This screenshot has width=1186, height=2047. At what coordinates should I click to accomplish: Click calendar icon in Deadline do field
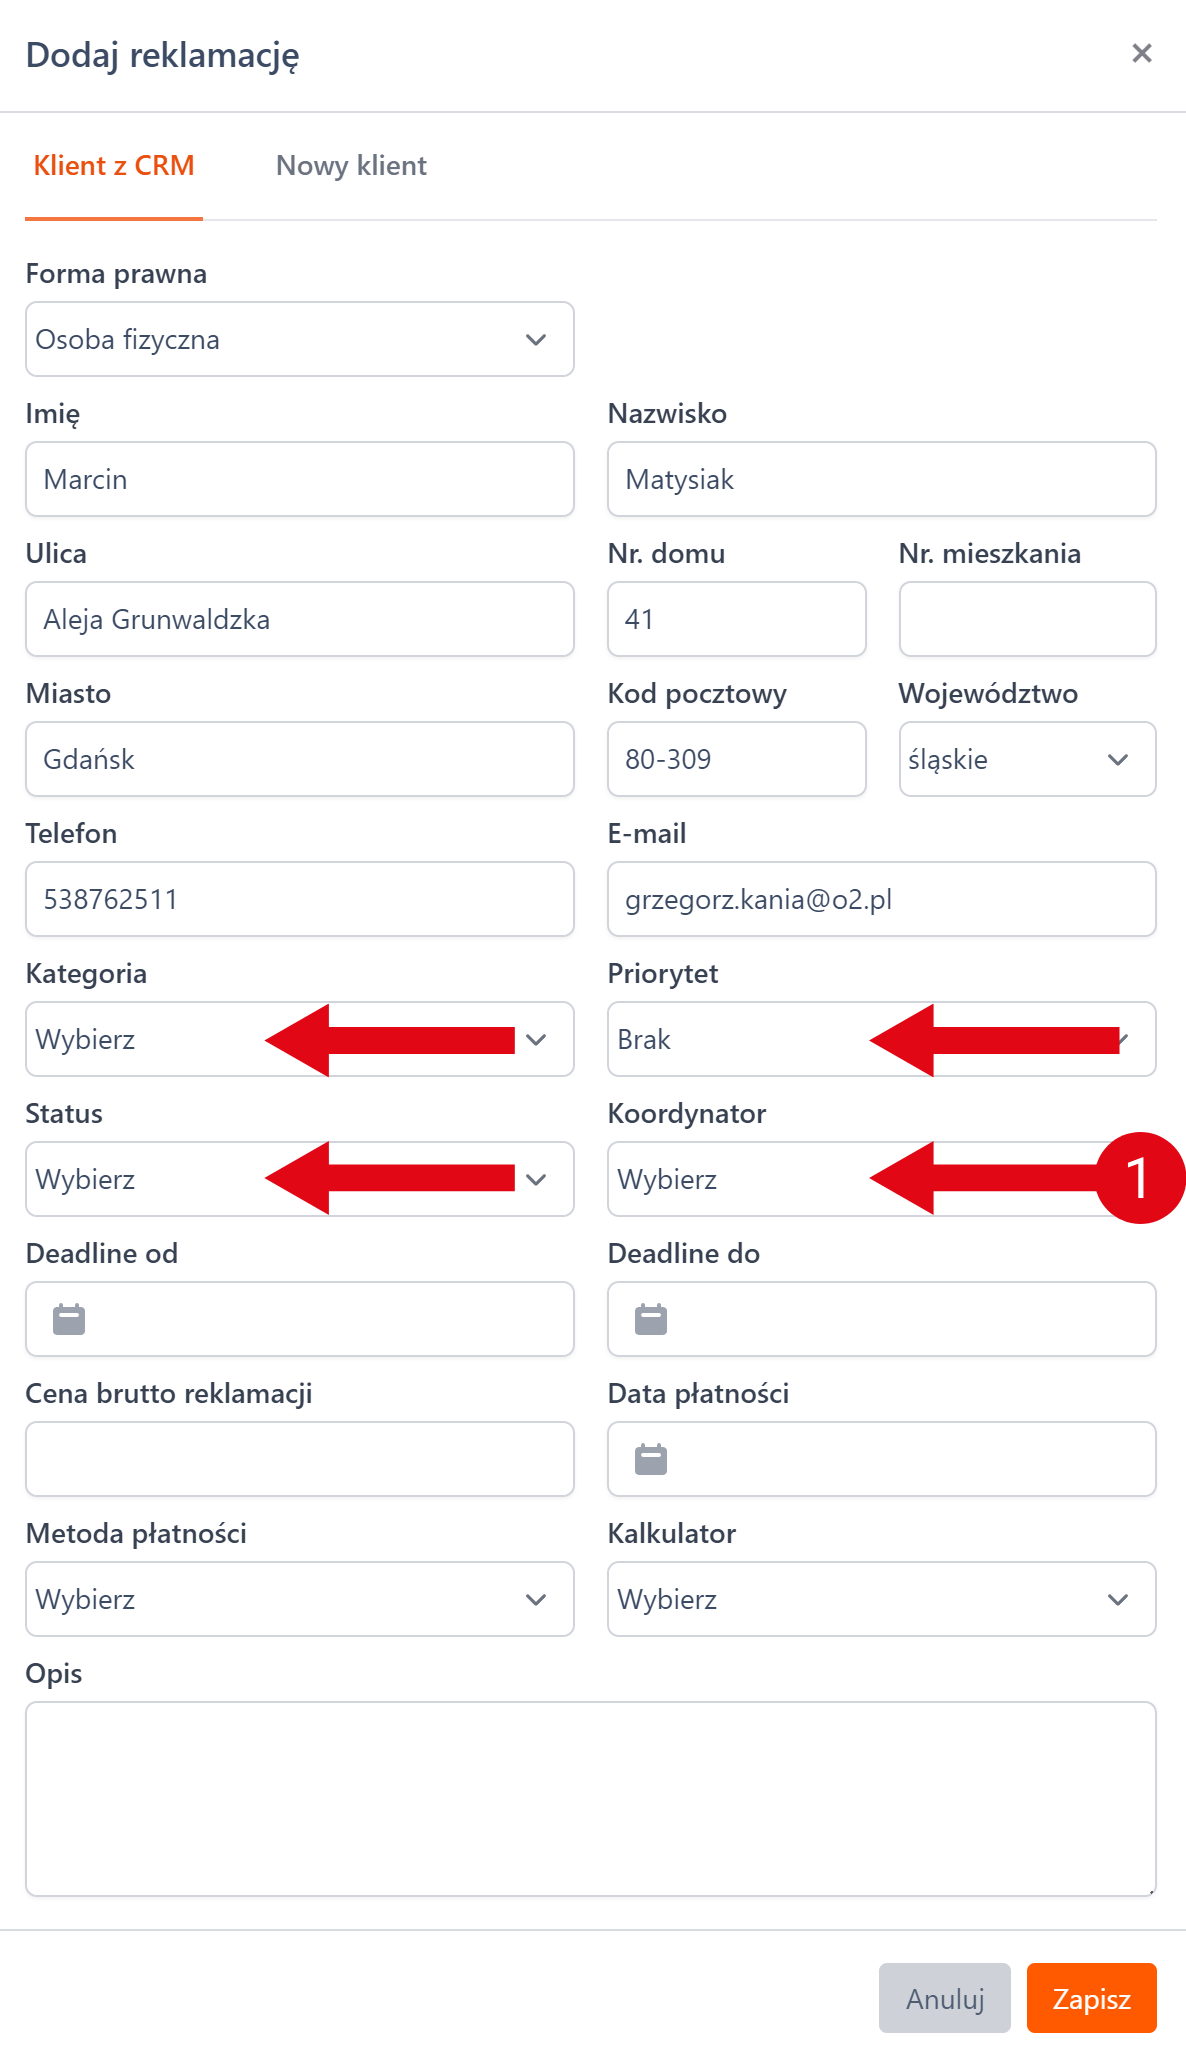[x=651, y=1319]
